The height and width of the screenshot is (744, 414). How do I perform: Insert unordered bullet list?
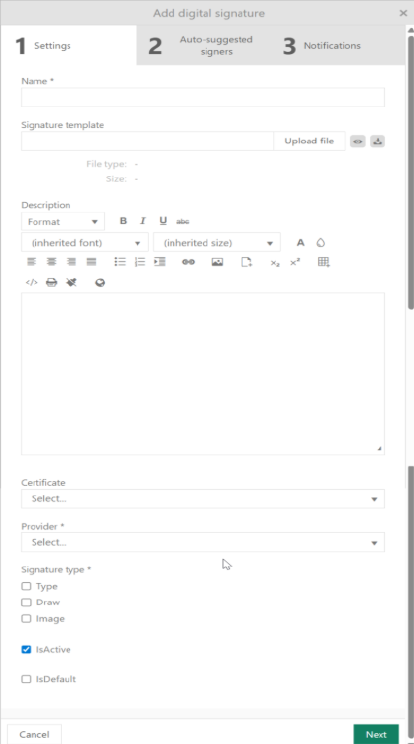[x=120, y=261]
